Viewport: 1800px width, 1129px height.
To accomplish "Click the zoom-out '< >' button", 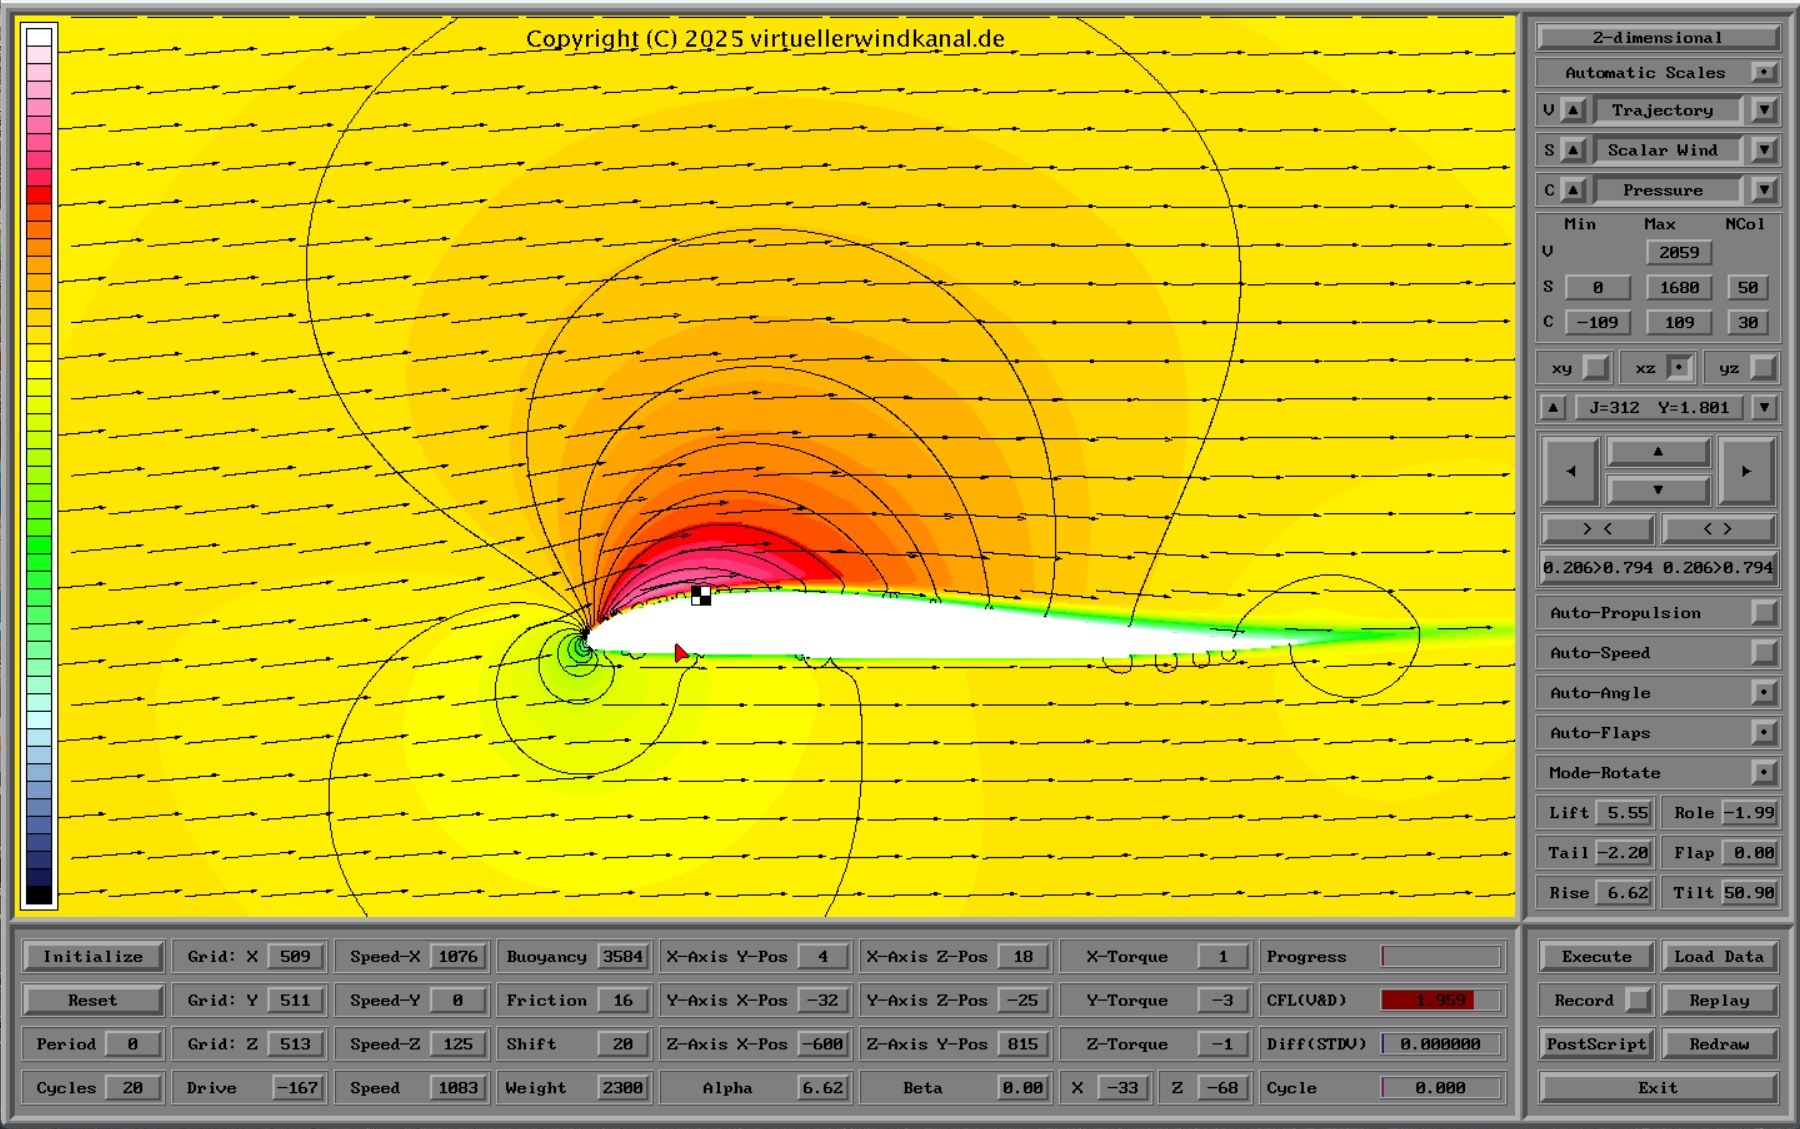I will coord(1717,529).
